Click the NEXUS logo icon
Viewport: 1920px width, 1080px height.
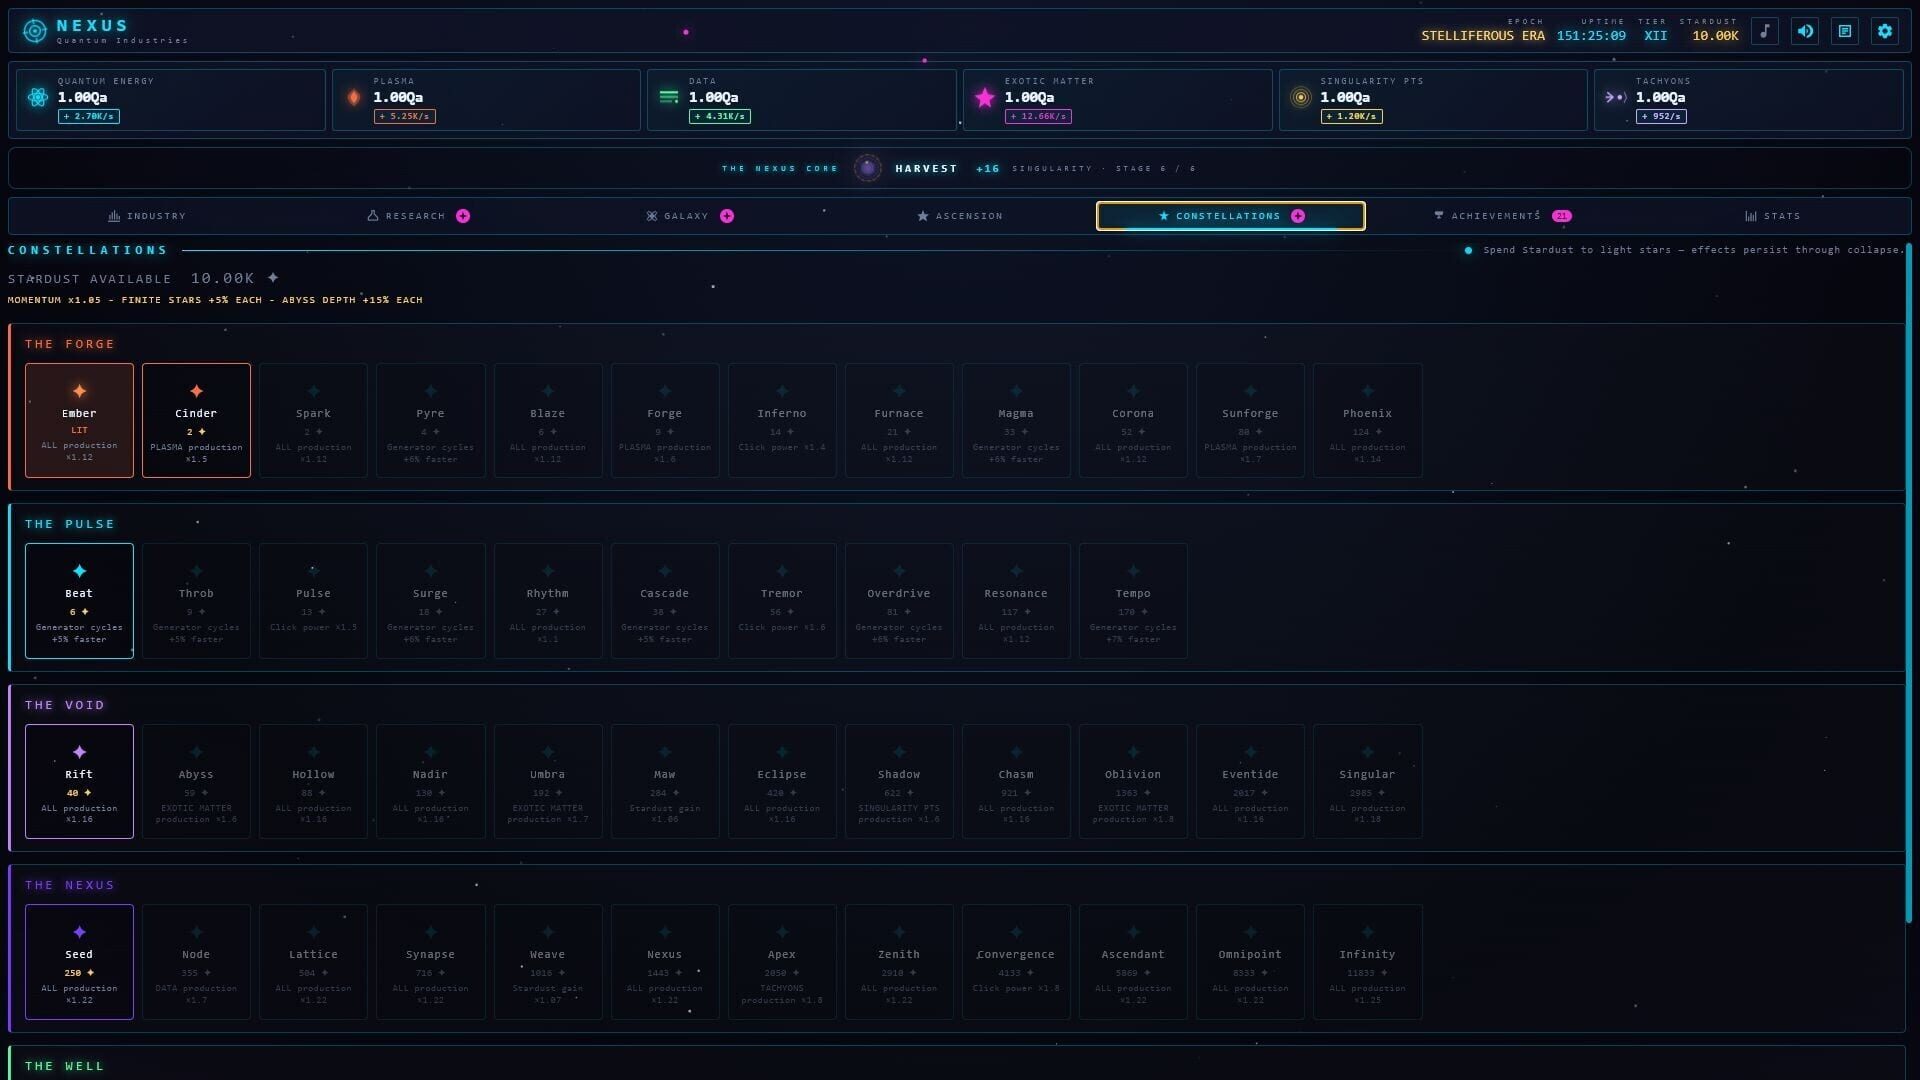click(35, 31)
